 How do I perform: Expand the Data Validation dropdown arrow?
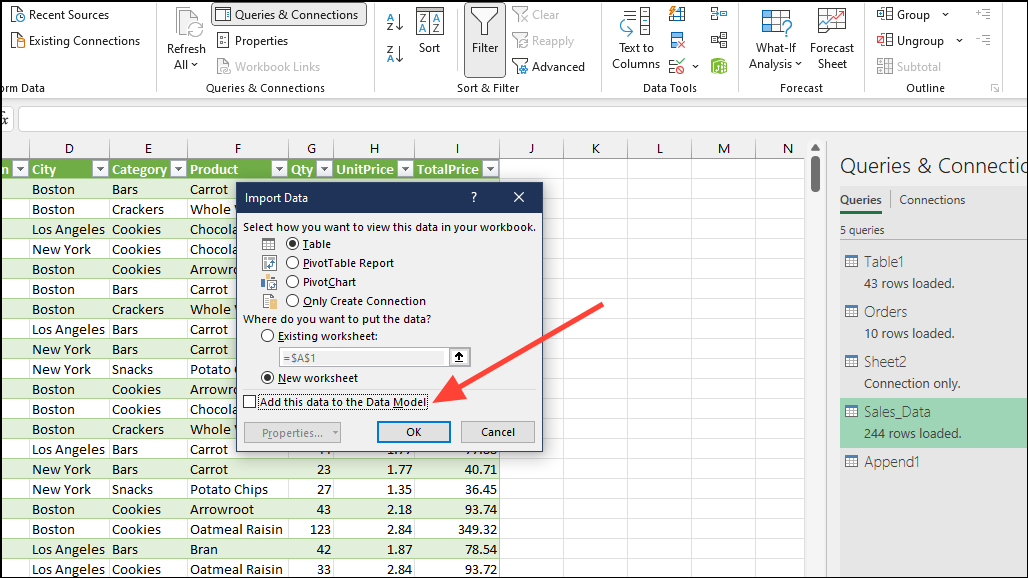[x=697, y=66]
